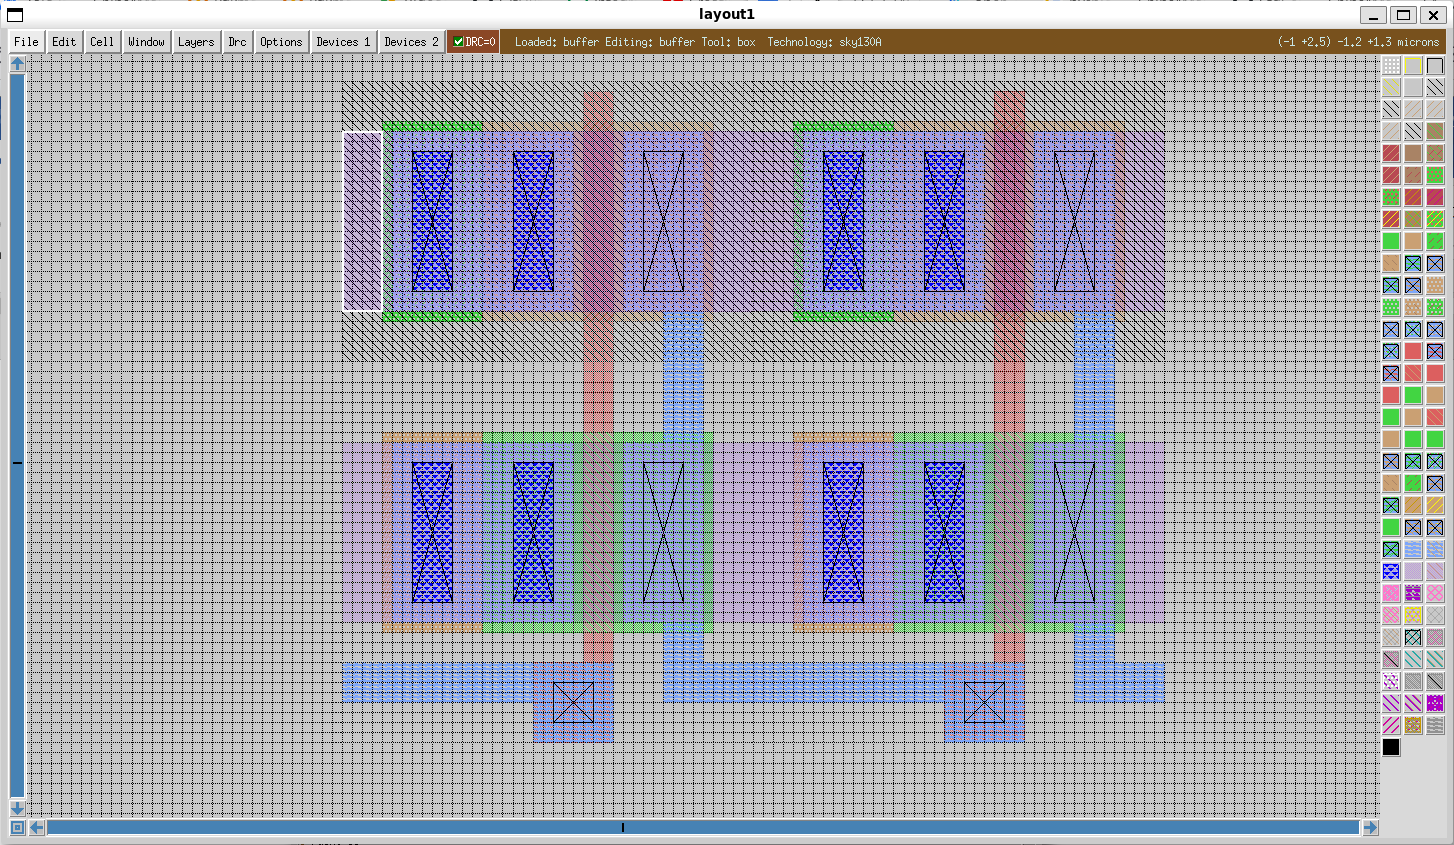
Task: Pick the gold dotted layer swatch
Action: click(1413, 725)
